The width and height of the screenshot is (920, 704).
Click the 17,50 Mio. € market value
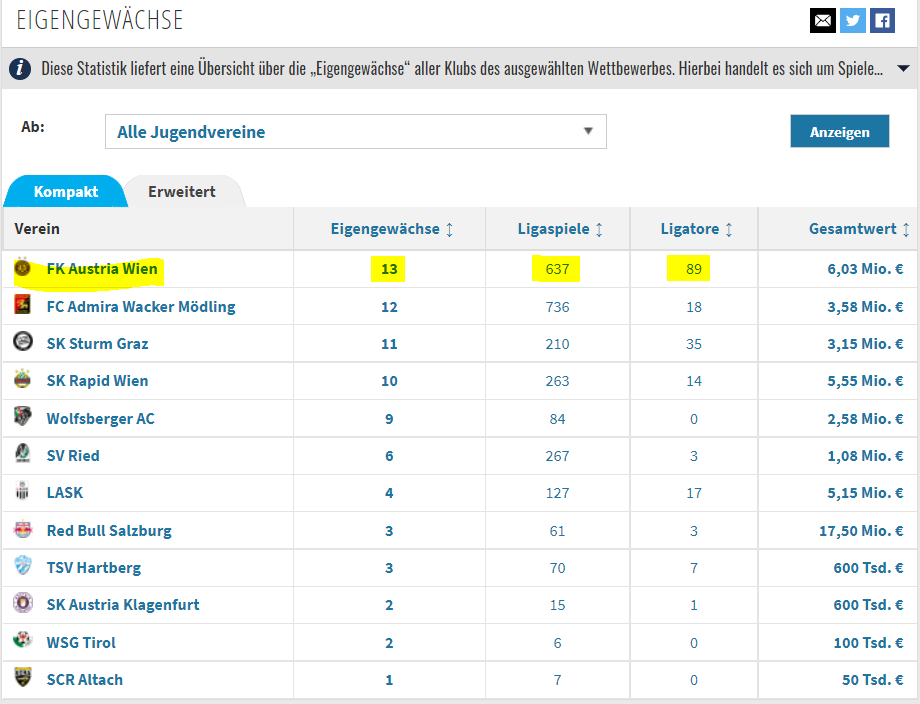(x=861, y=531)
